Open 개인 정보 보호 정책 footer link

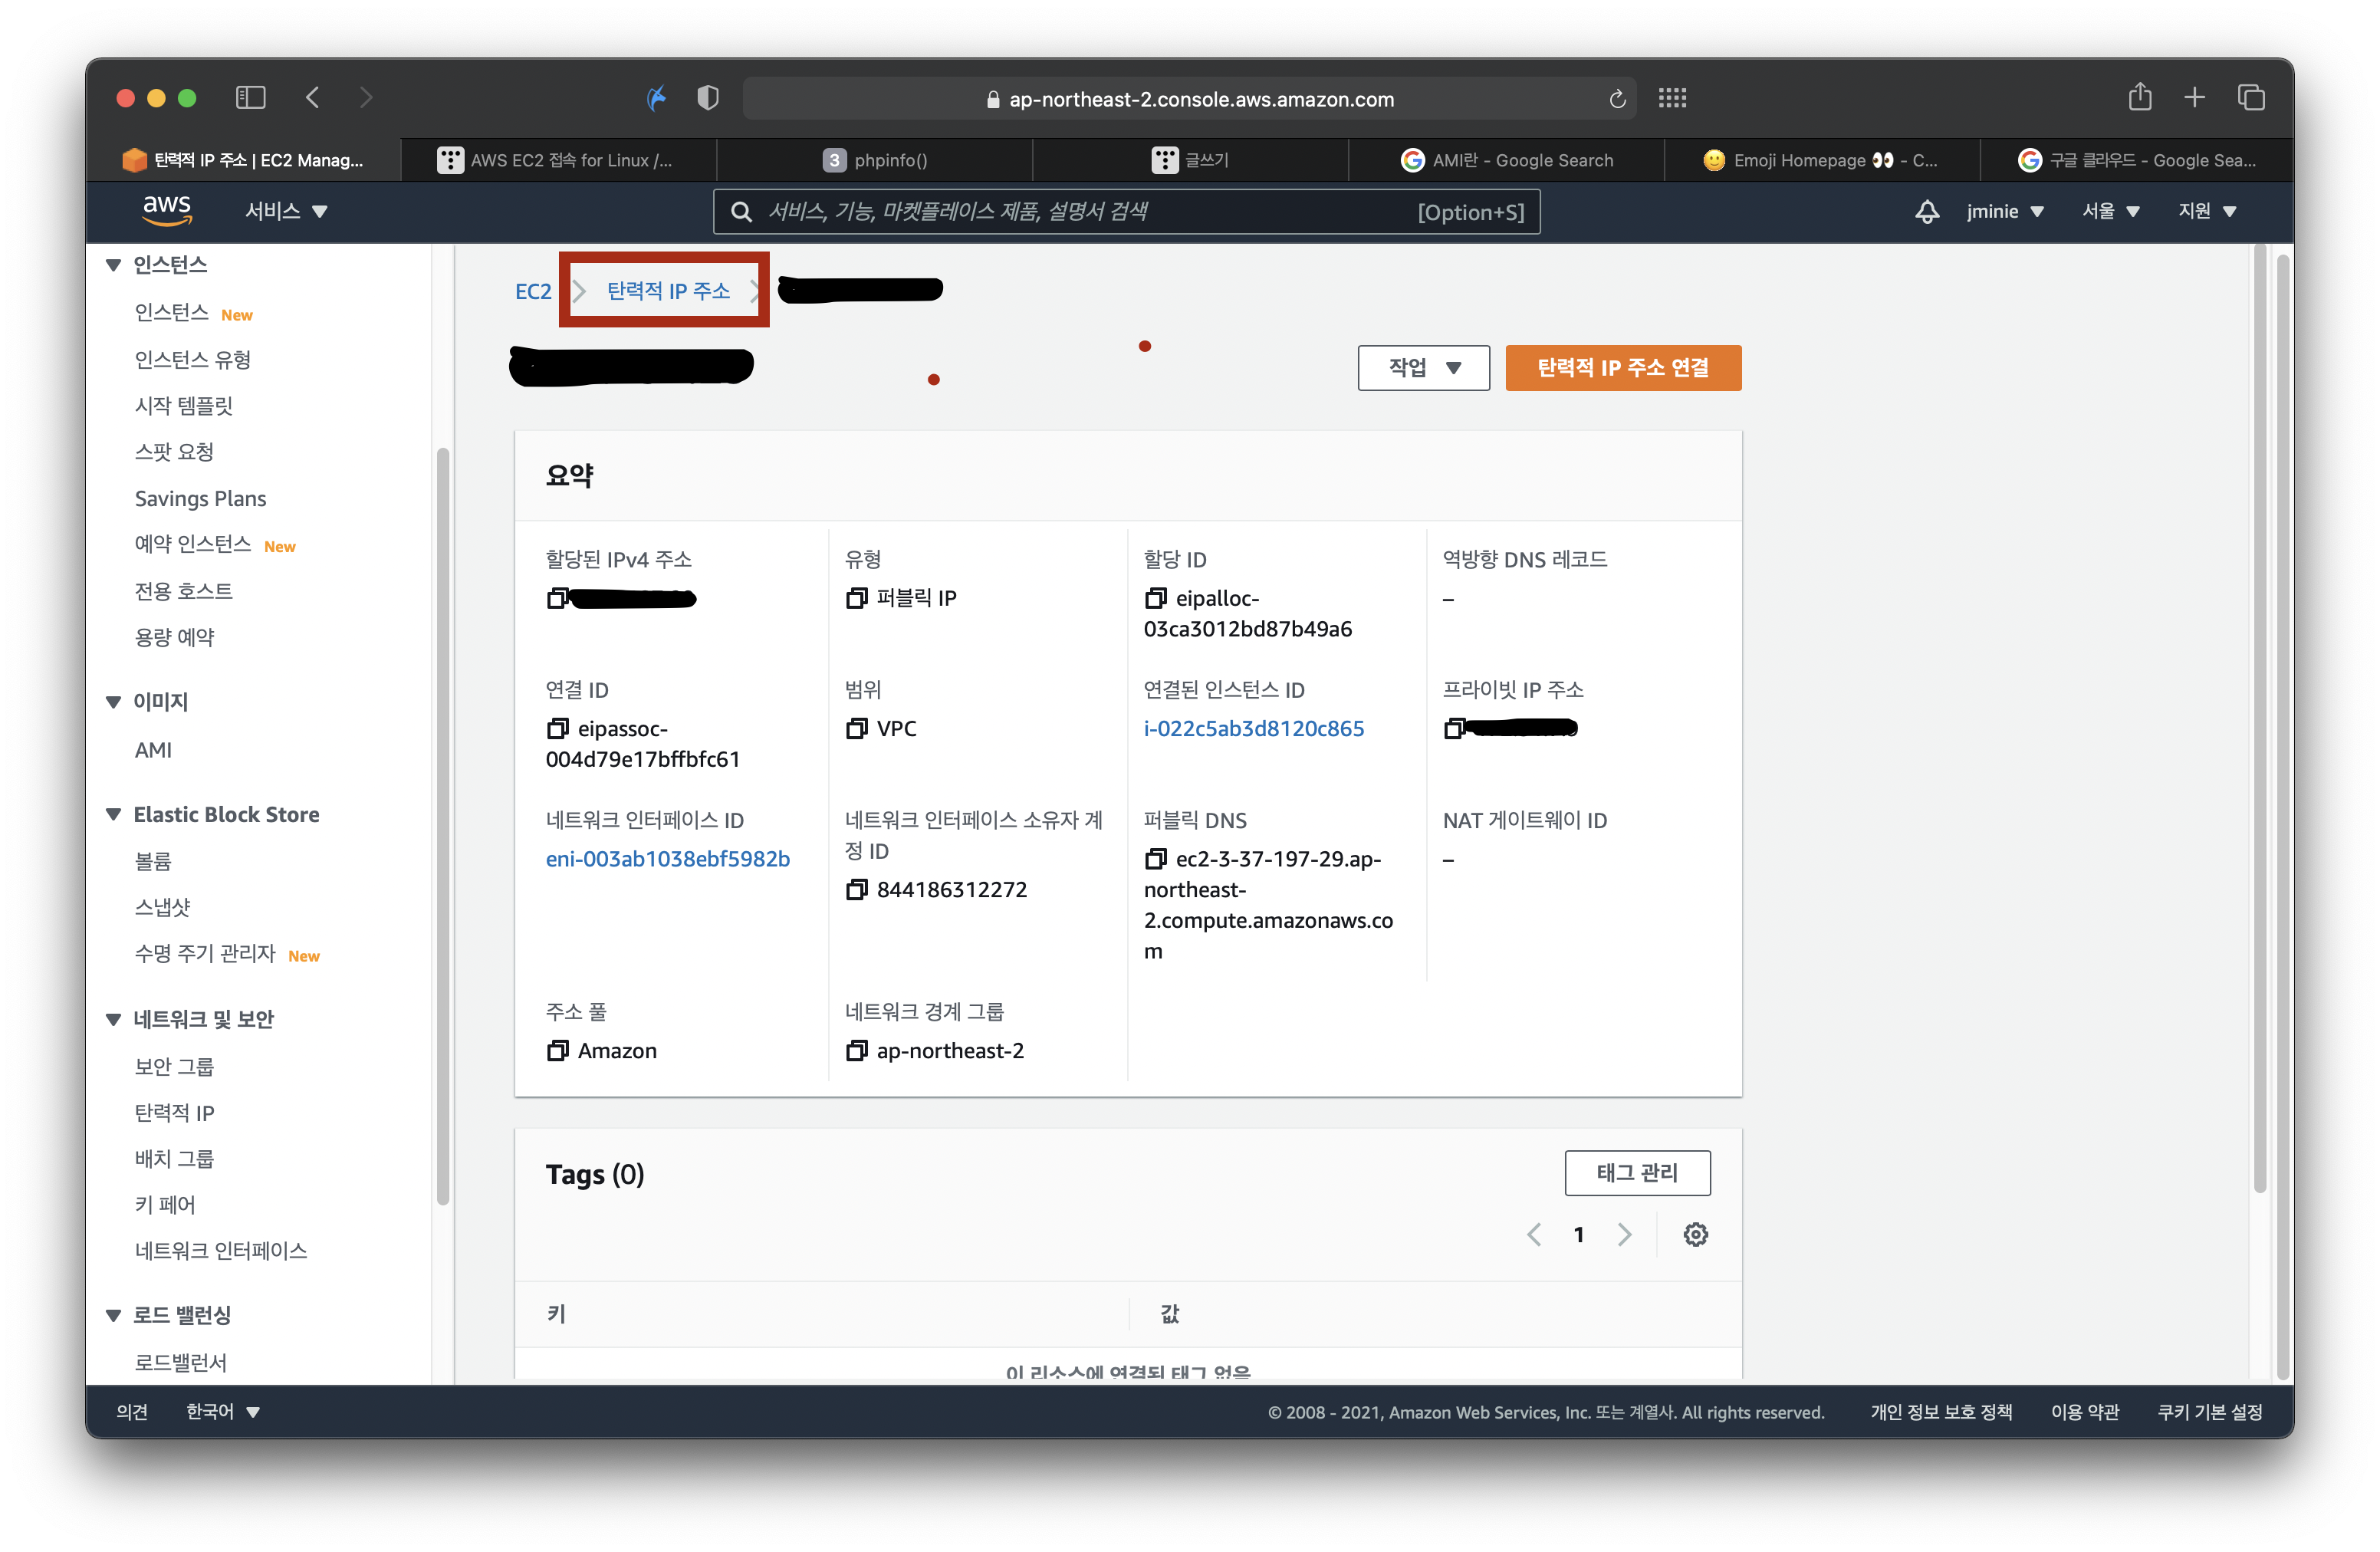tap(1941, 1411)
